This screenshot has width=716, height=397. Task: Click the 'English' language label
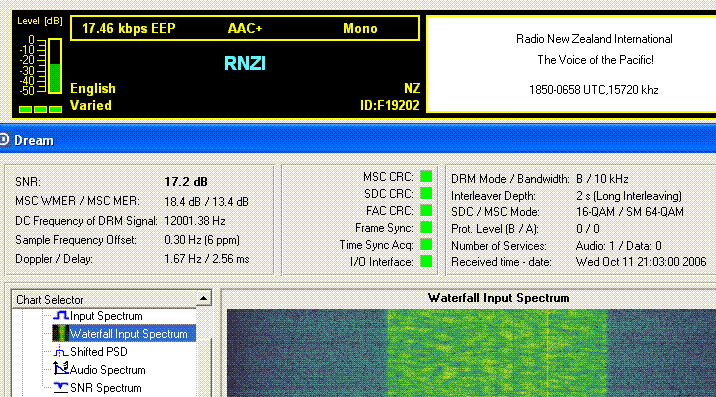pyautogui.click(x=93, y=89)
